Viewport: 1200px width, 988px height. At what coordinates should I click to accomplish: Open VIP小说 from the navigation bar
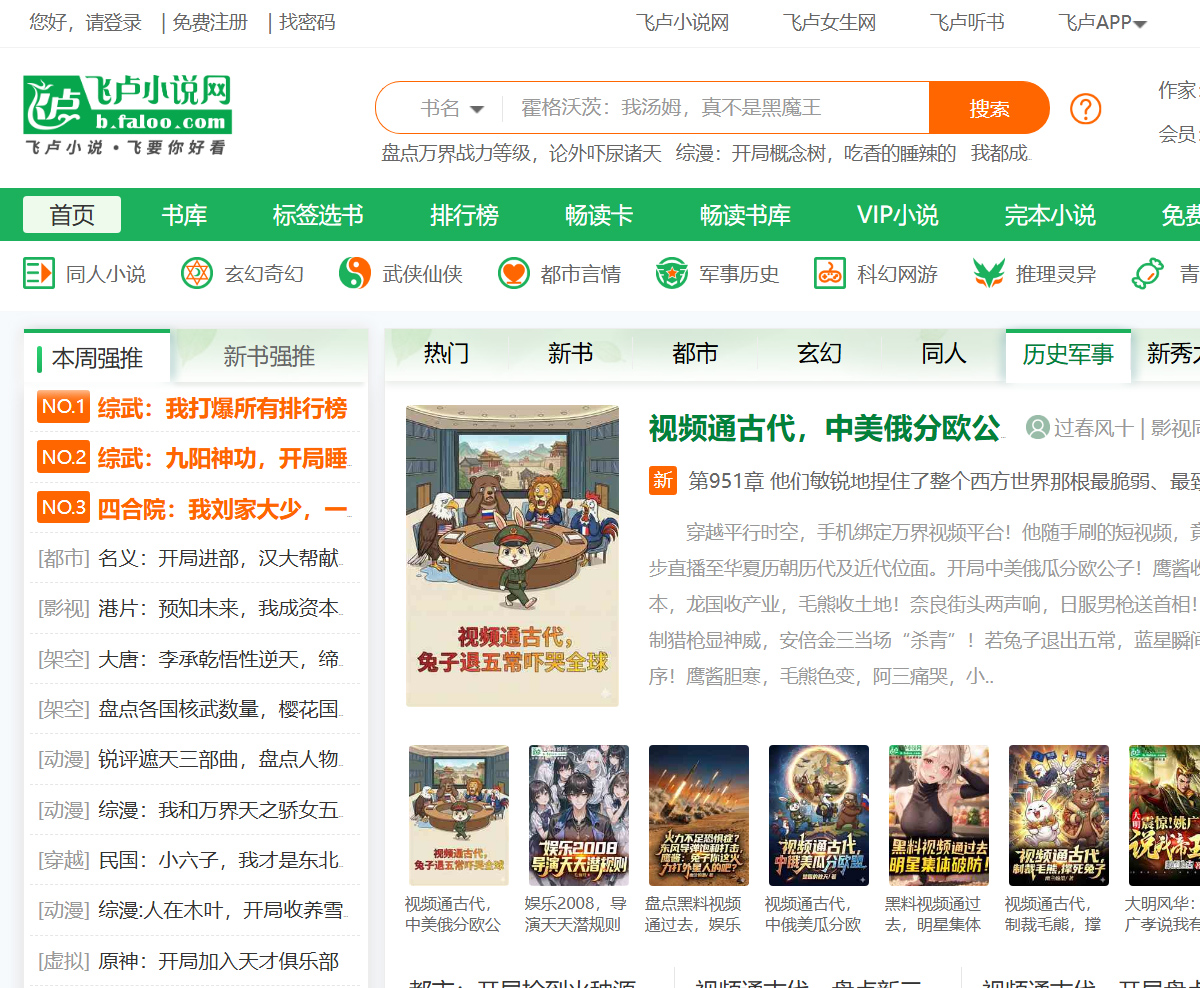click(897, 214)
